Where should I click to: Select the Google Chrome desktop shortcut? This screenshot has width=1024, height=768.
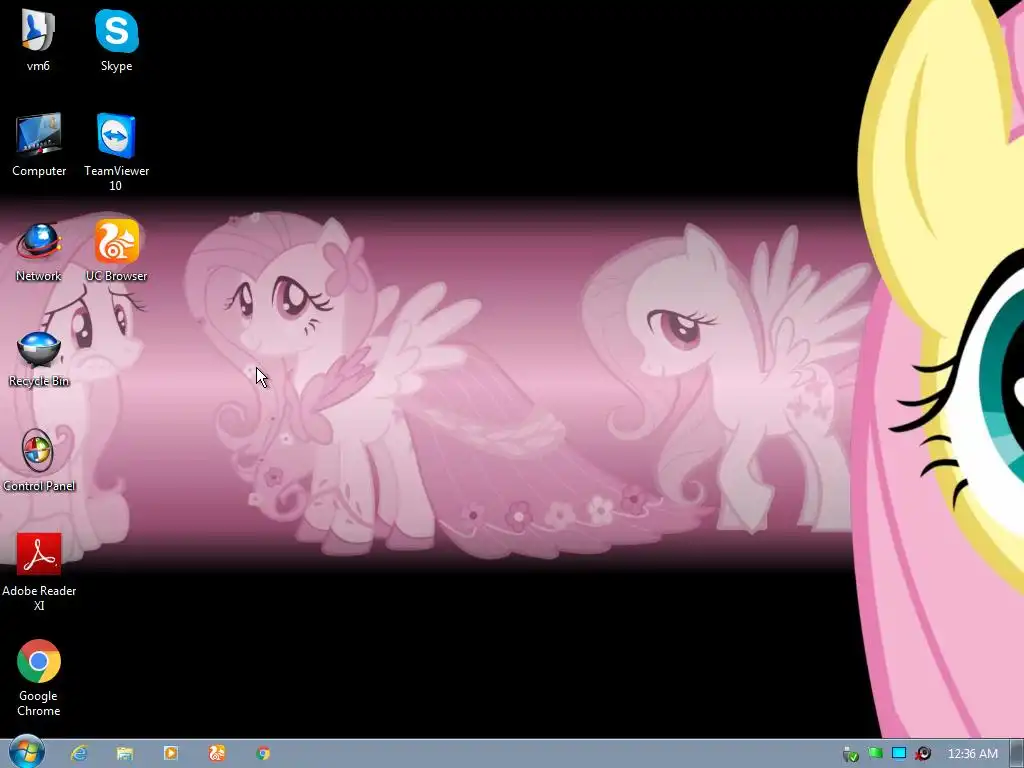[39, 677]
